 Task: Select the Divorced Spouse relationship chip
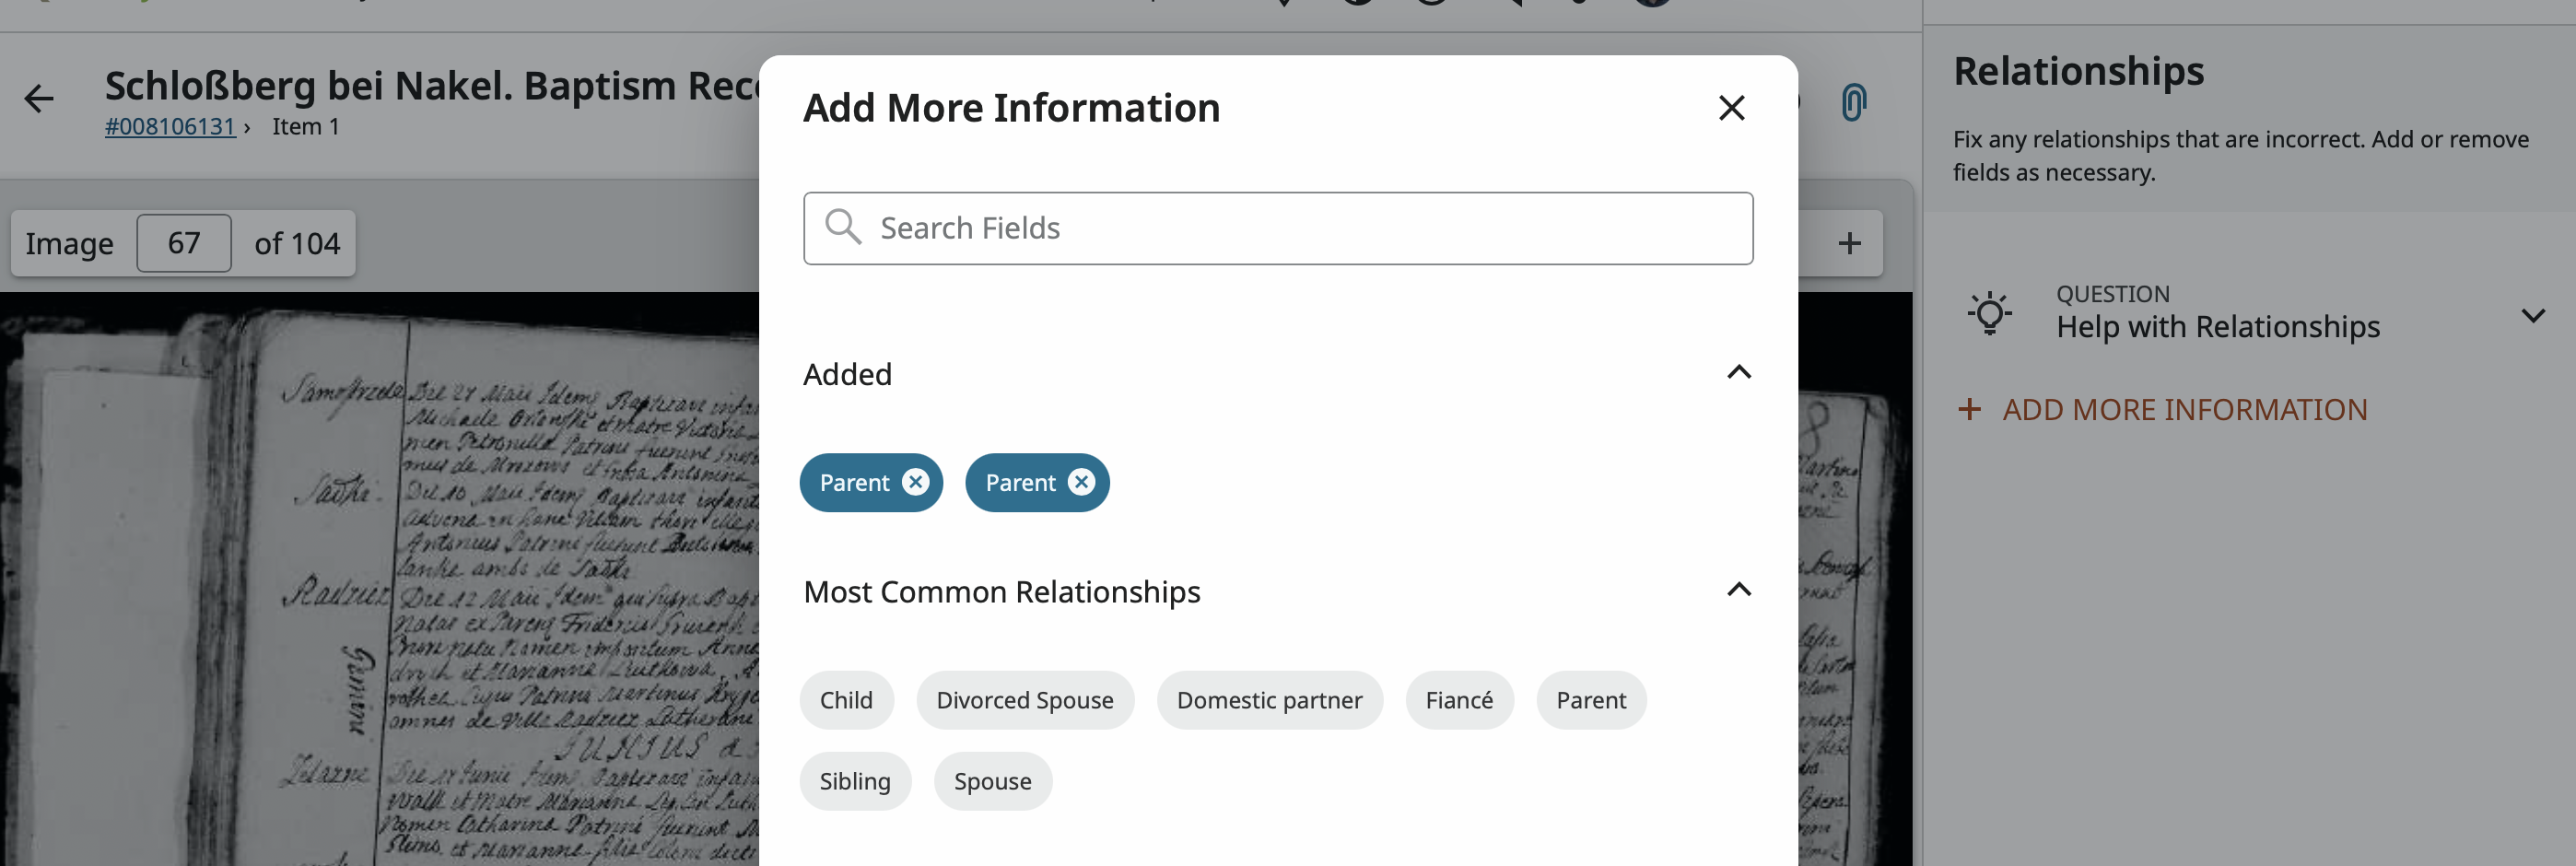(1024, 700)
